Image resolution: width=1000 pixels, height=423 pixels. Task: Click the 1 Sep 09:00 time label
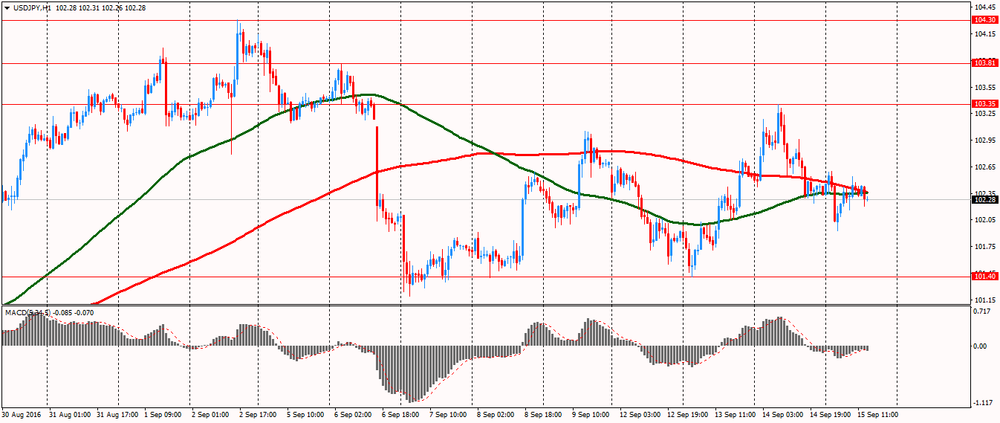165,414
